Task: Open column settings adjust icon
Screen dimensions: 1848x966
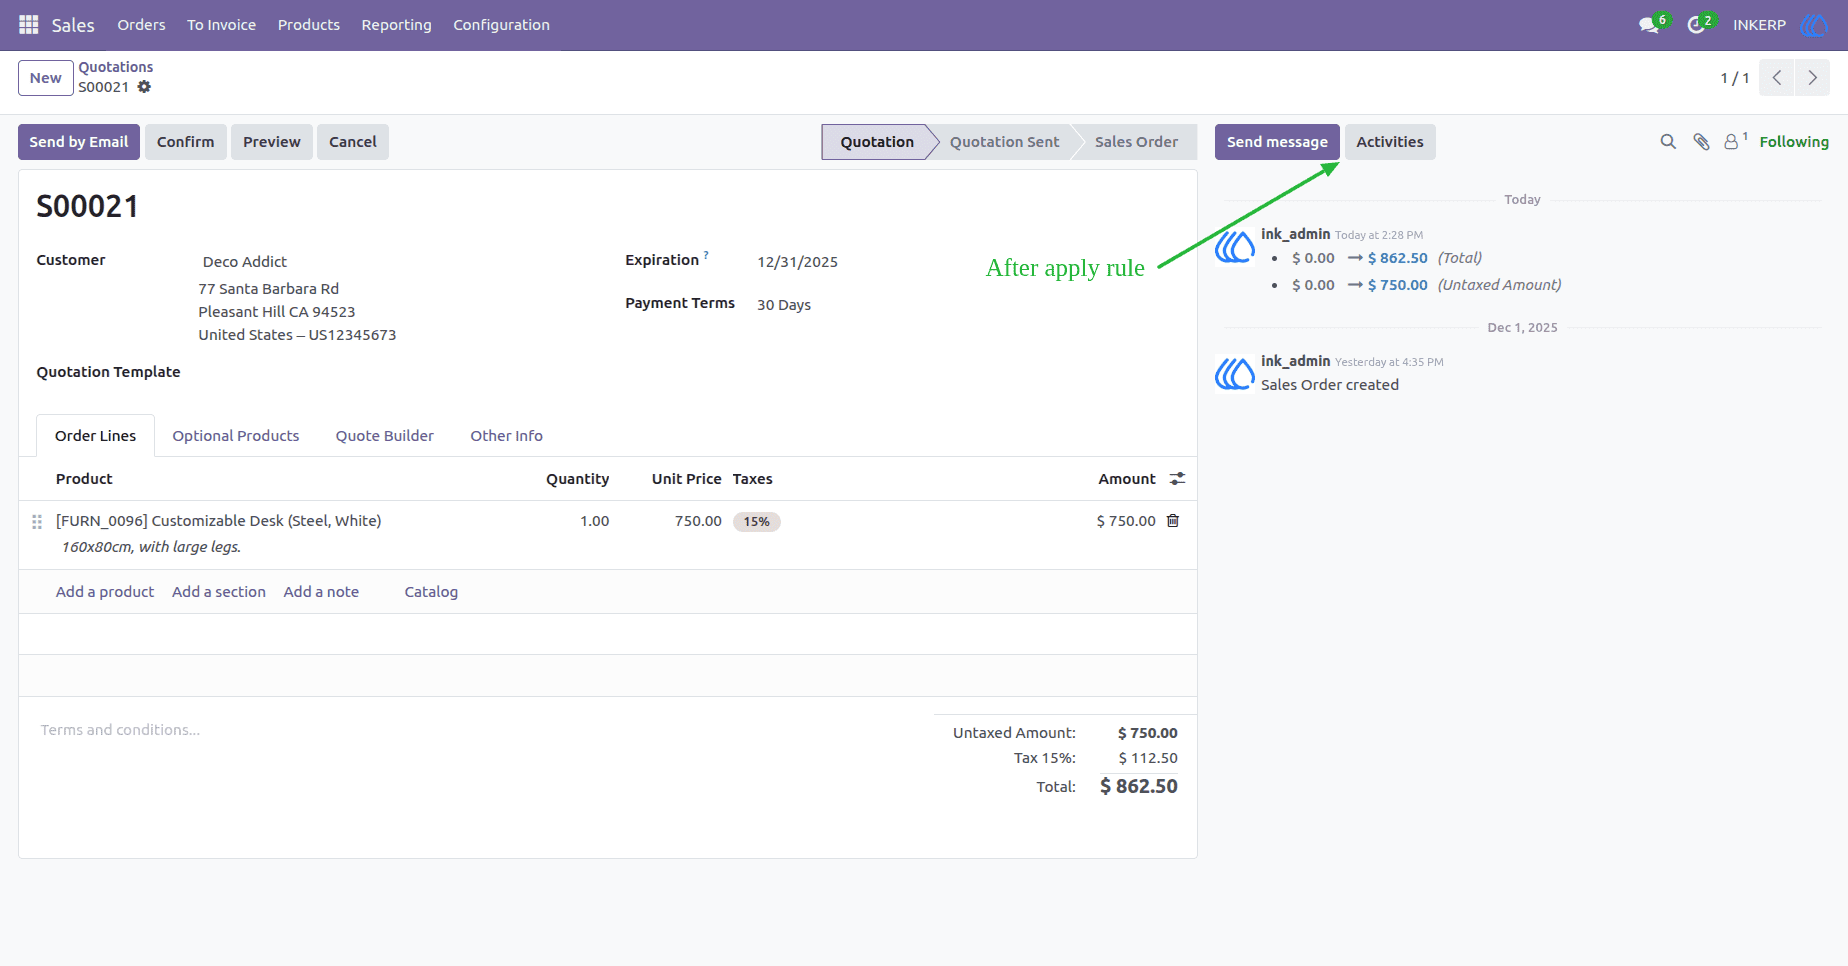Action: (x=1178, y=479)
